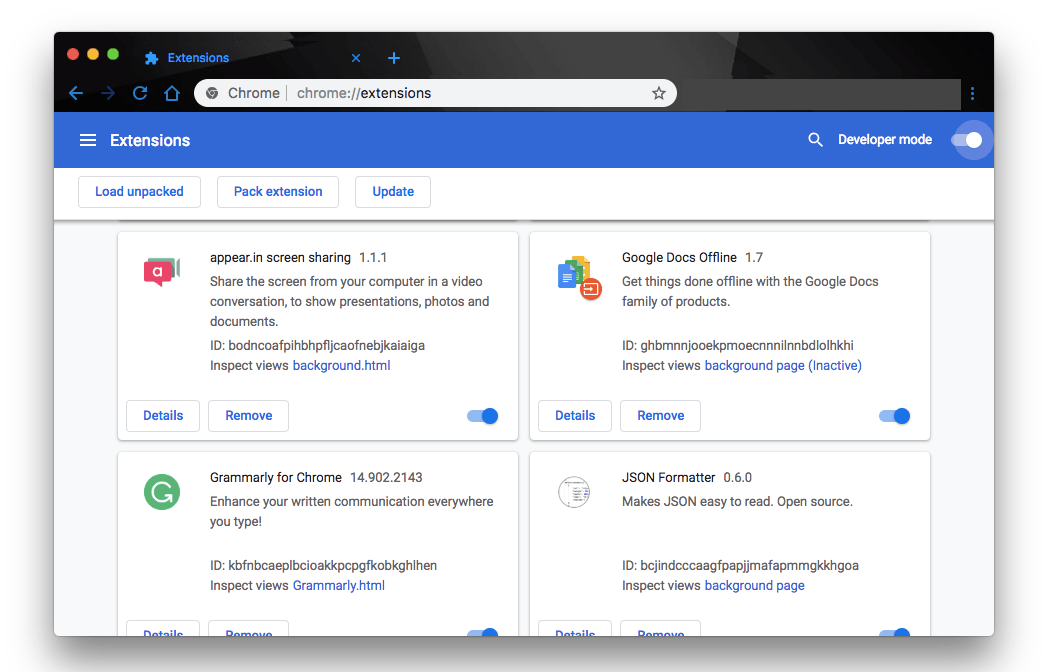Click the appear.in screen sharing title
Screen dimensions: 1051x672
pos(280,257)
